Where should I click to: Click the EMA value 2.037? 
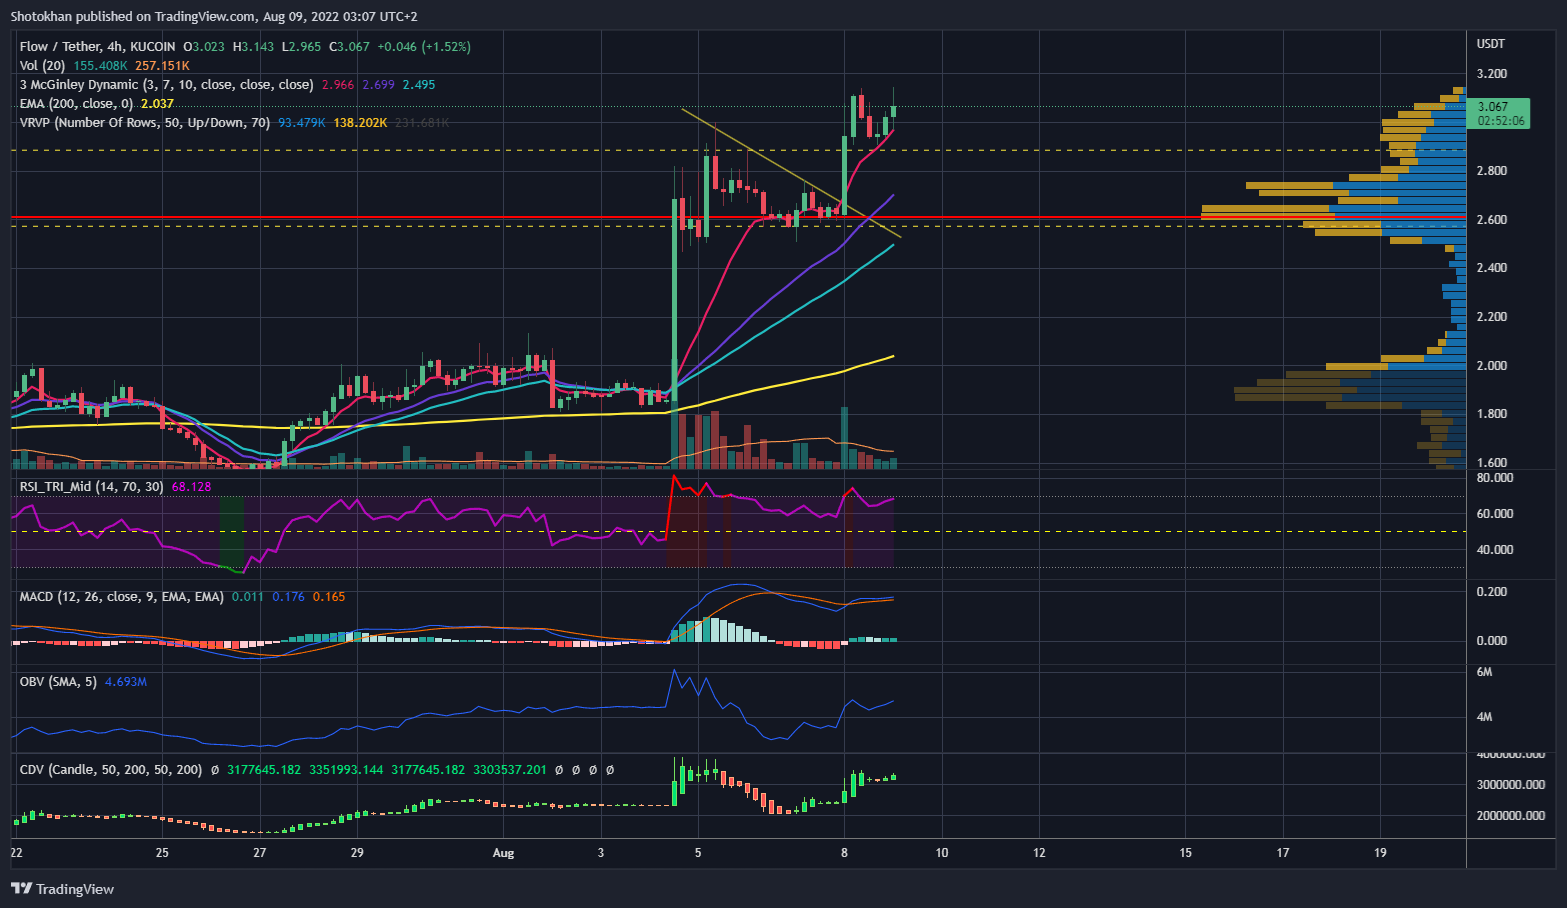point(157,103)
